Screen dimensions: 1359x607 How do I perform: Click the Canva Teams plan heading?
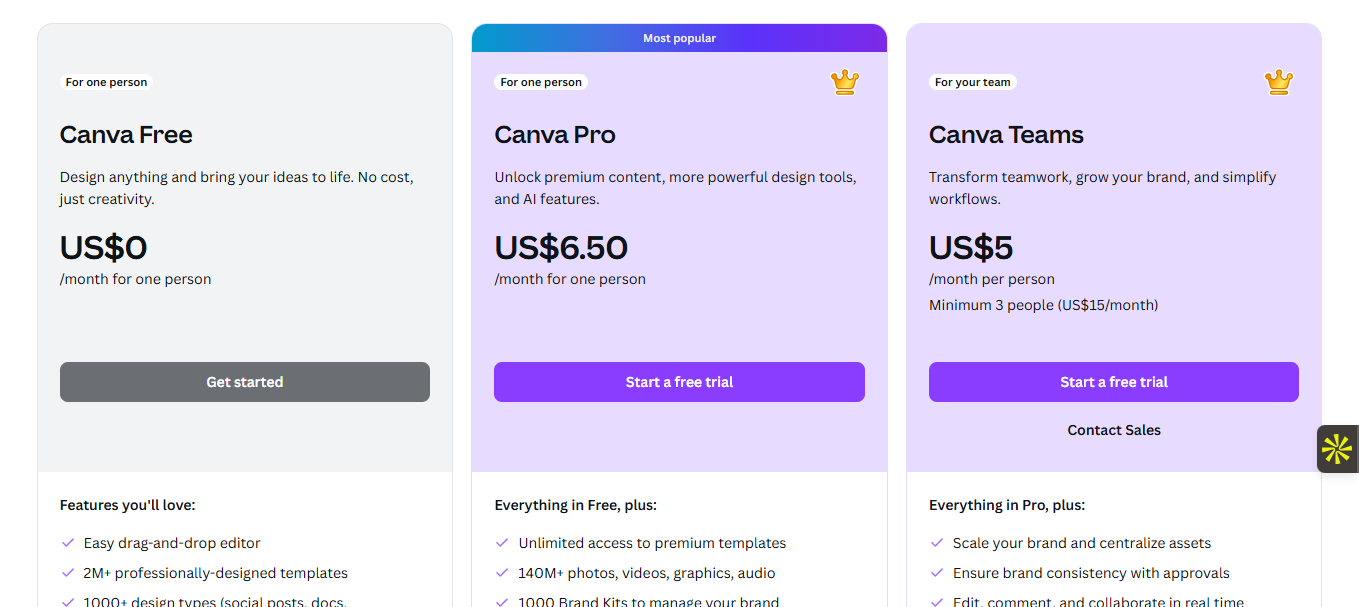click(1006, 135)
